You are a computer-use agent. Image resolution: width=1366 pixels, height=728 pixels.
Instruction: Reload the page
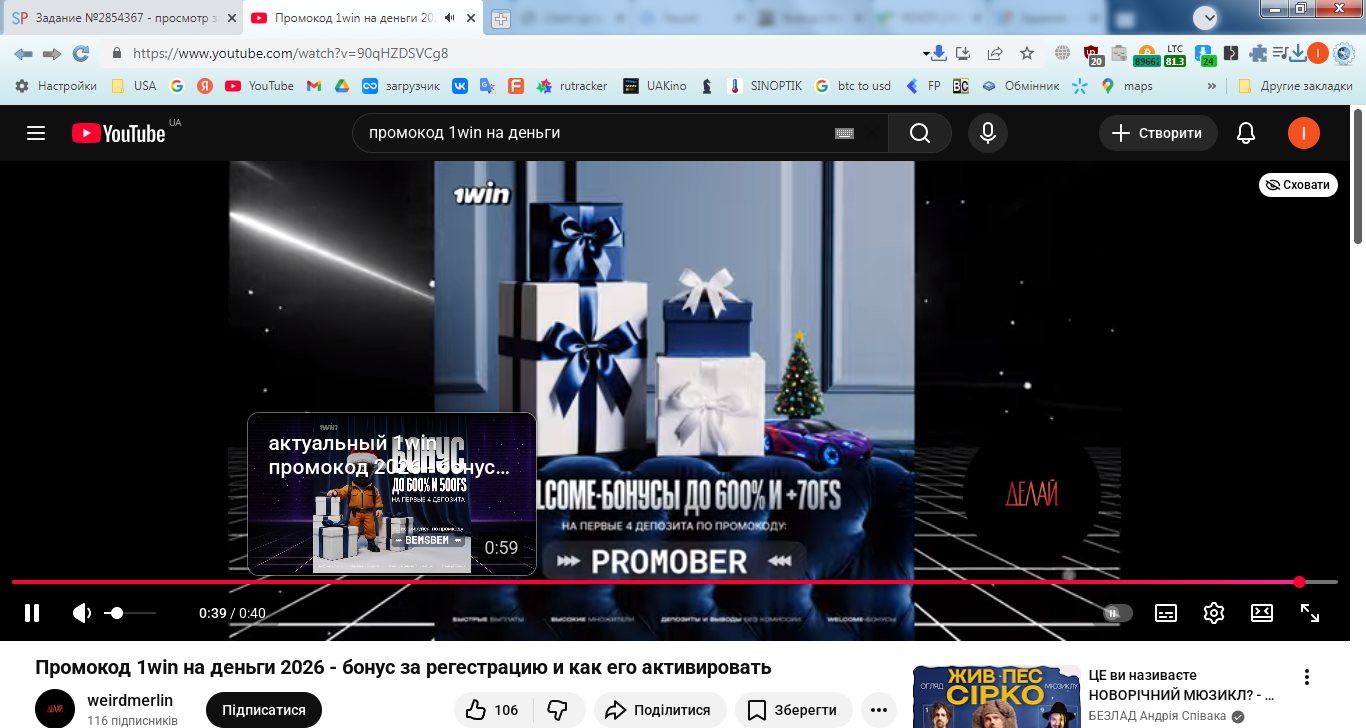pos(81,53)
